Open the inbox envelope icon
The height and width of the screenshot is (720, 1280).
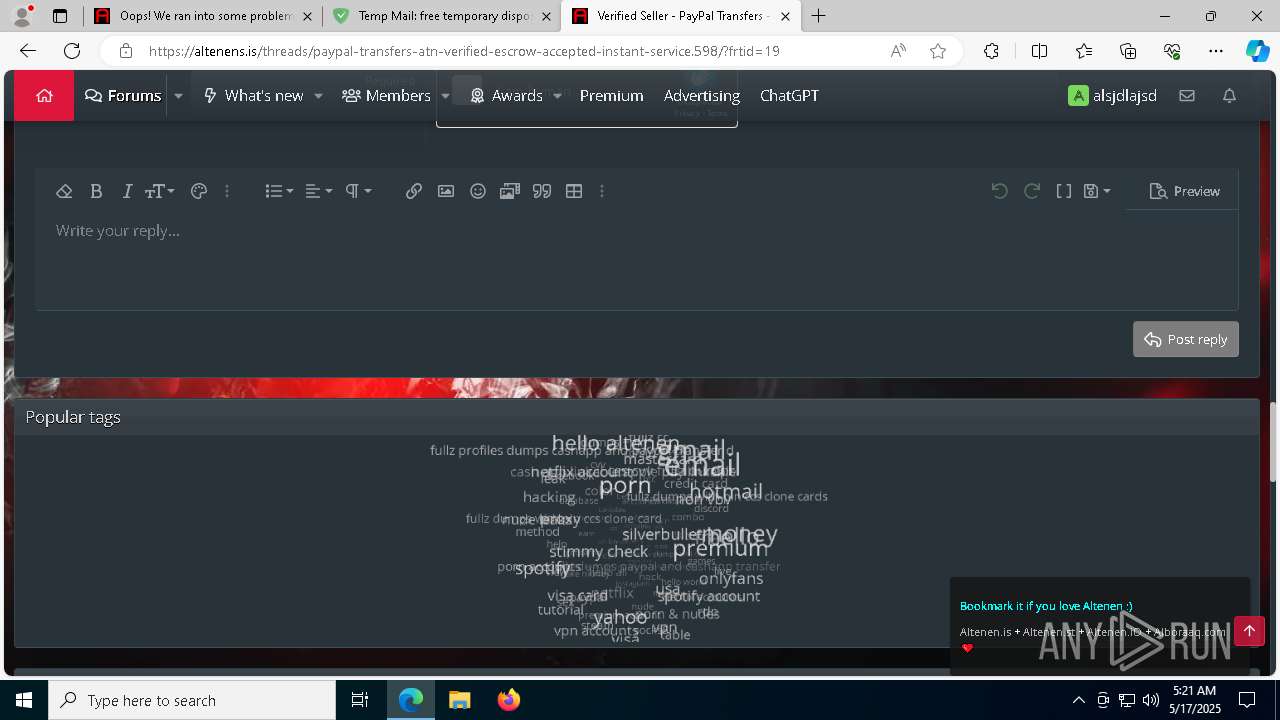[x=1187, y=96]
